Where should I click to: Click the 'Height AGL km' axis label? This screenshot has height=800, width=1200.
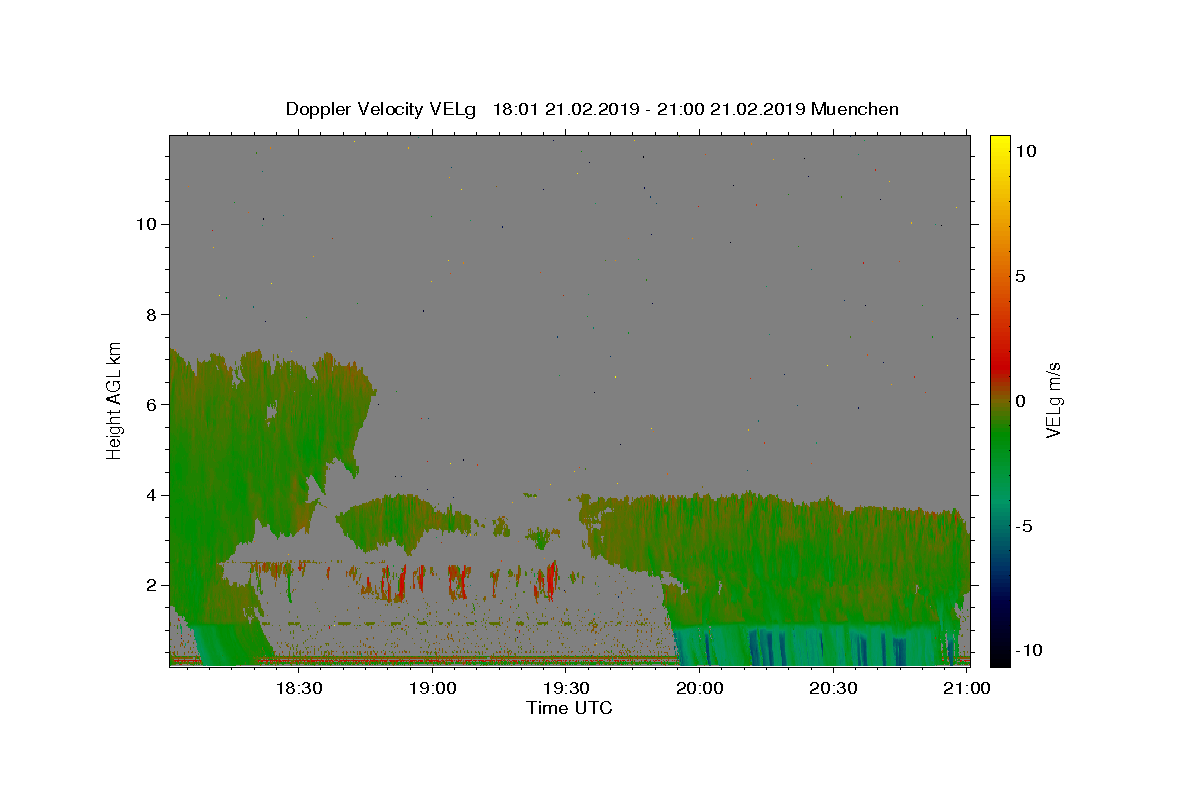pos(115,400)
